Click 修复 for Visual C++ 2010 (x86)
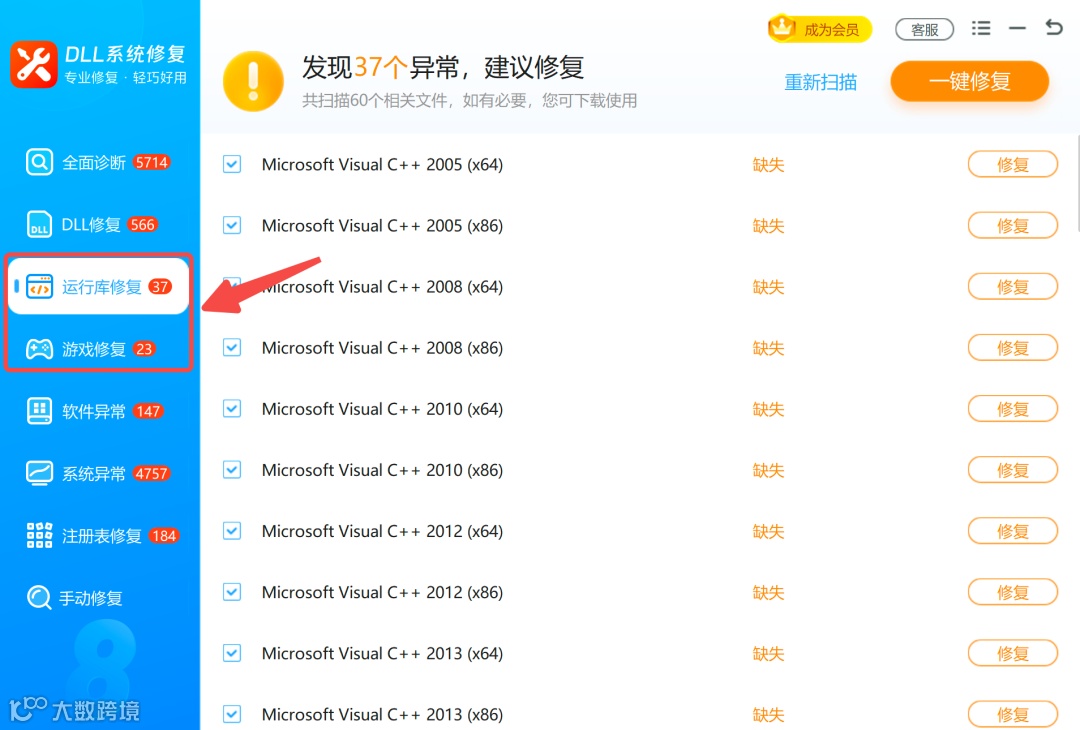This screenshot has width=1080, height=730. pos(1012,470)
